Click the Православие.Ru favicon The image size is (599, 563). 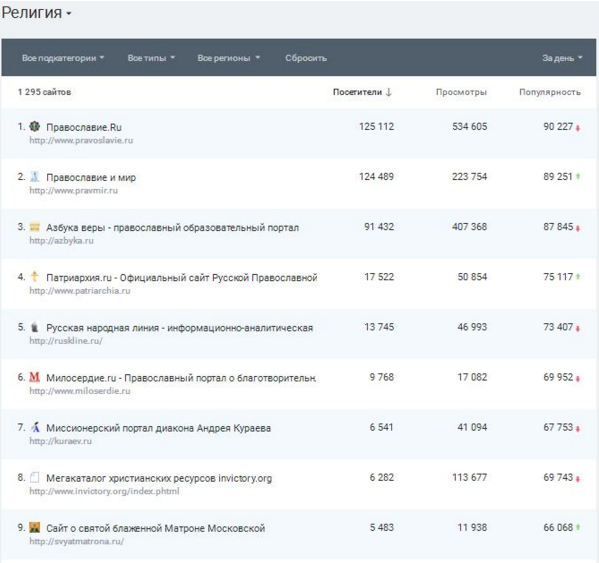coord(35,126)
